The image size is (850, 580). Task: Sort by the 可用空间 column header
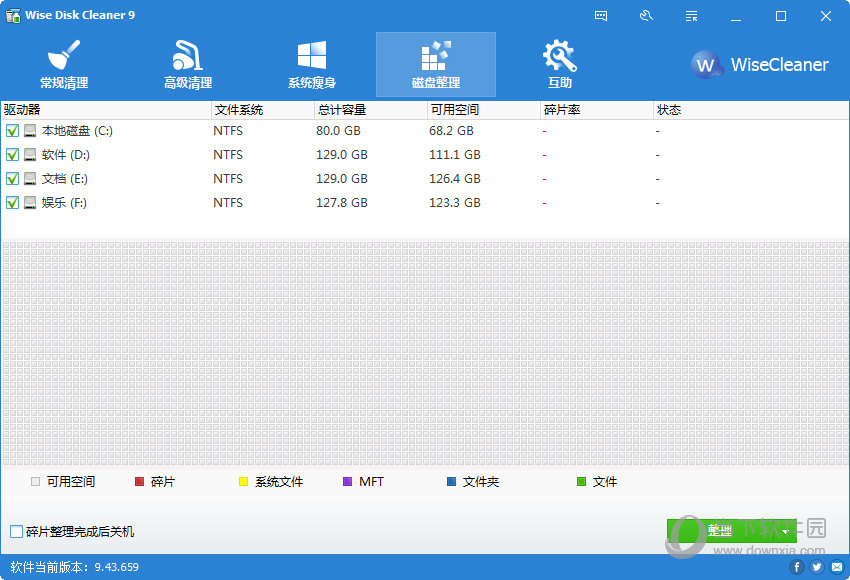point(455,110)
